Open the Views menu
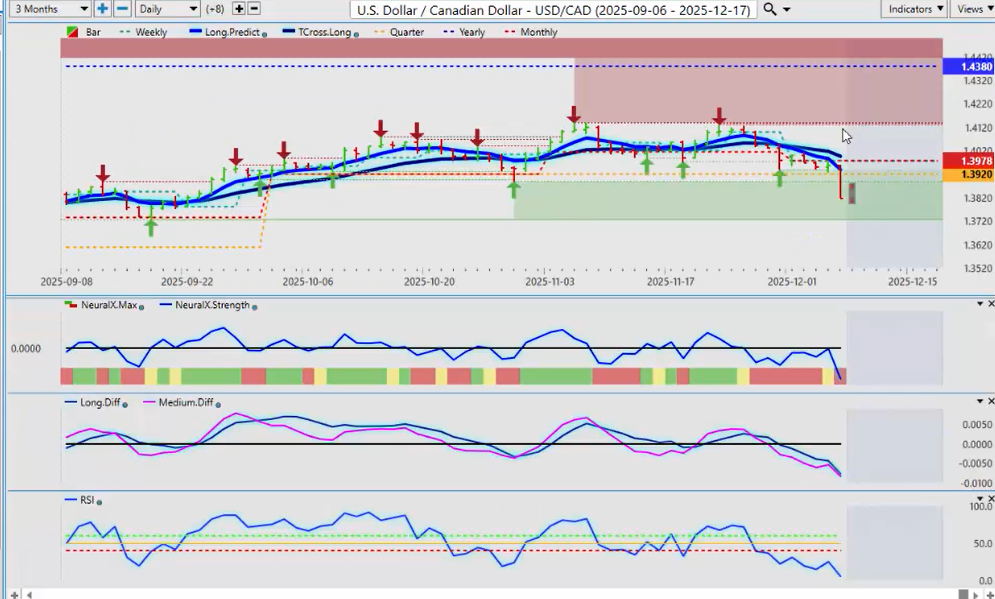The width and height of the screenshot is (995, 599). coord(970,9)
